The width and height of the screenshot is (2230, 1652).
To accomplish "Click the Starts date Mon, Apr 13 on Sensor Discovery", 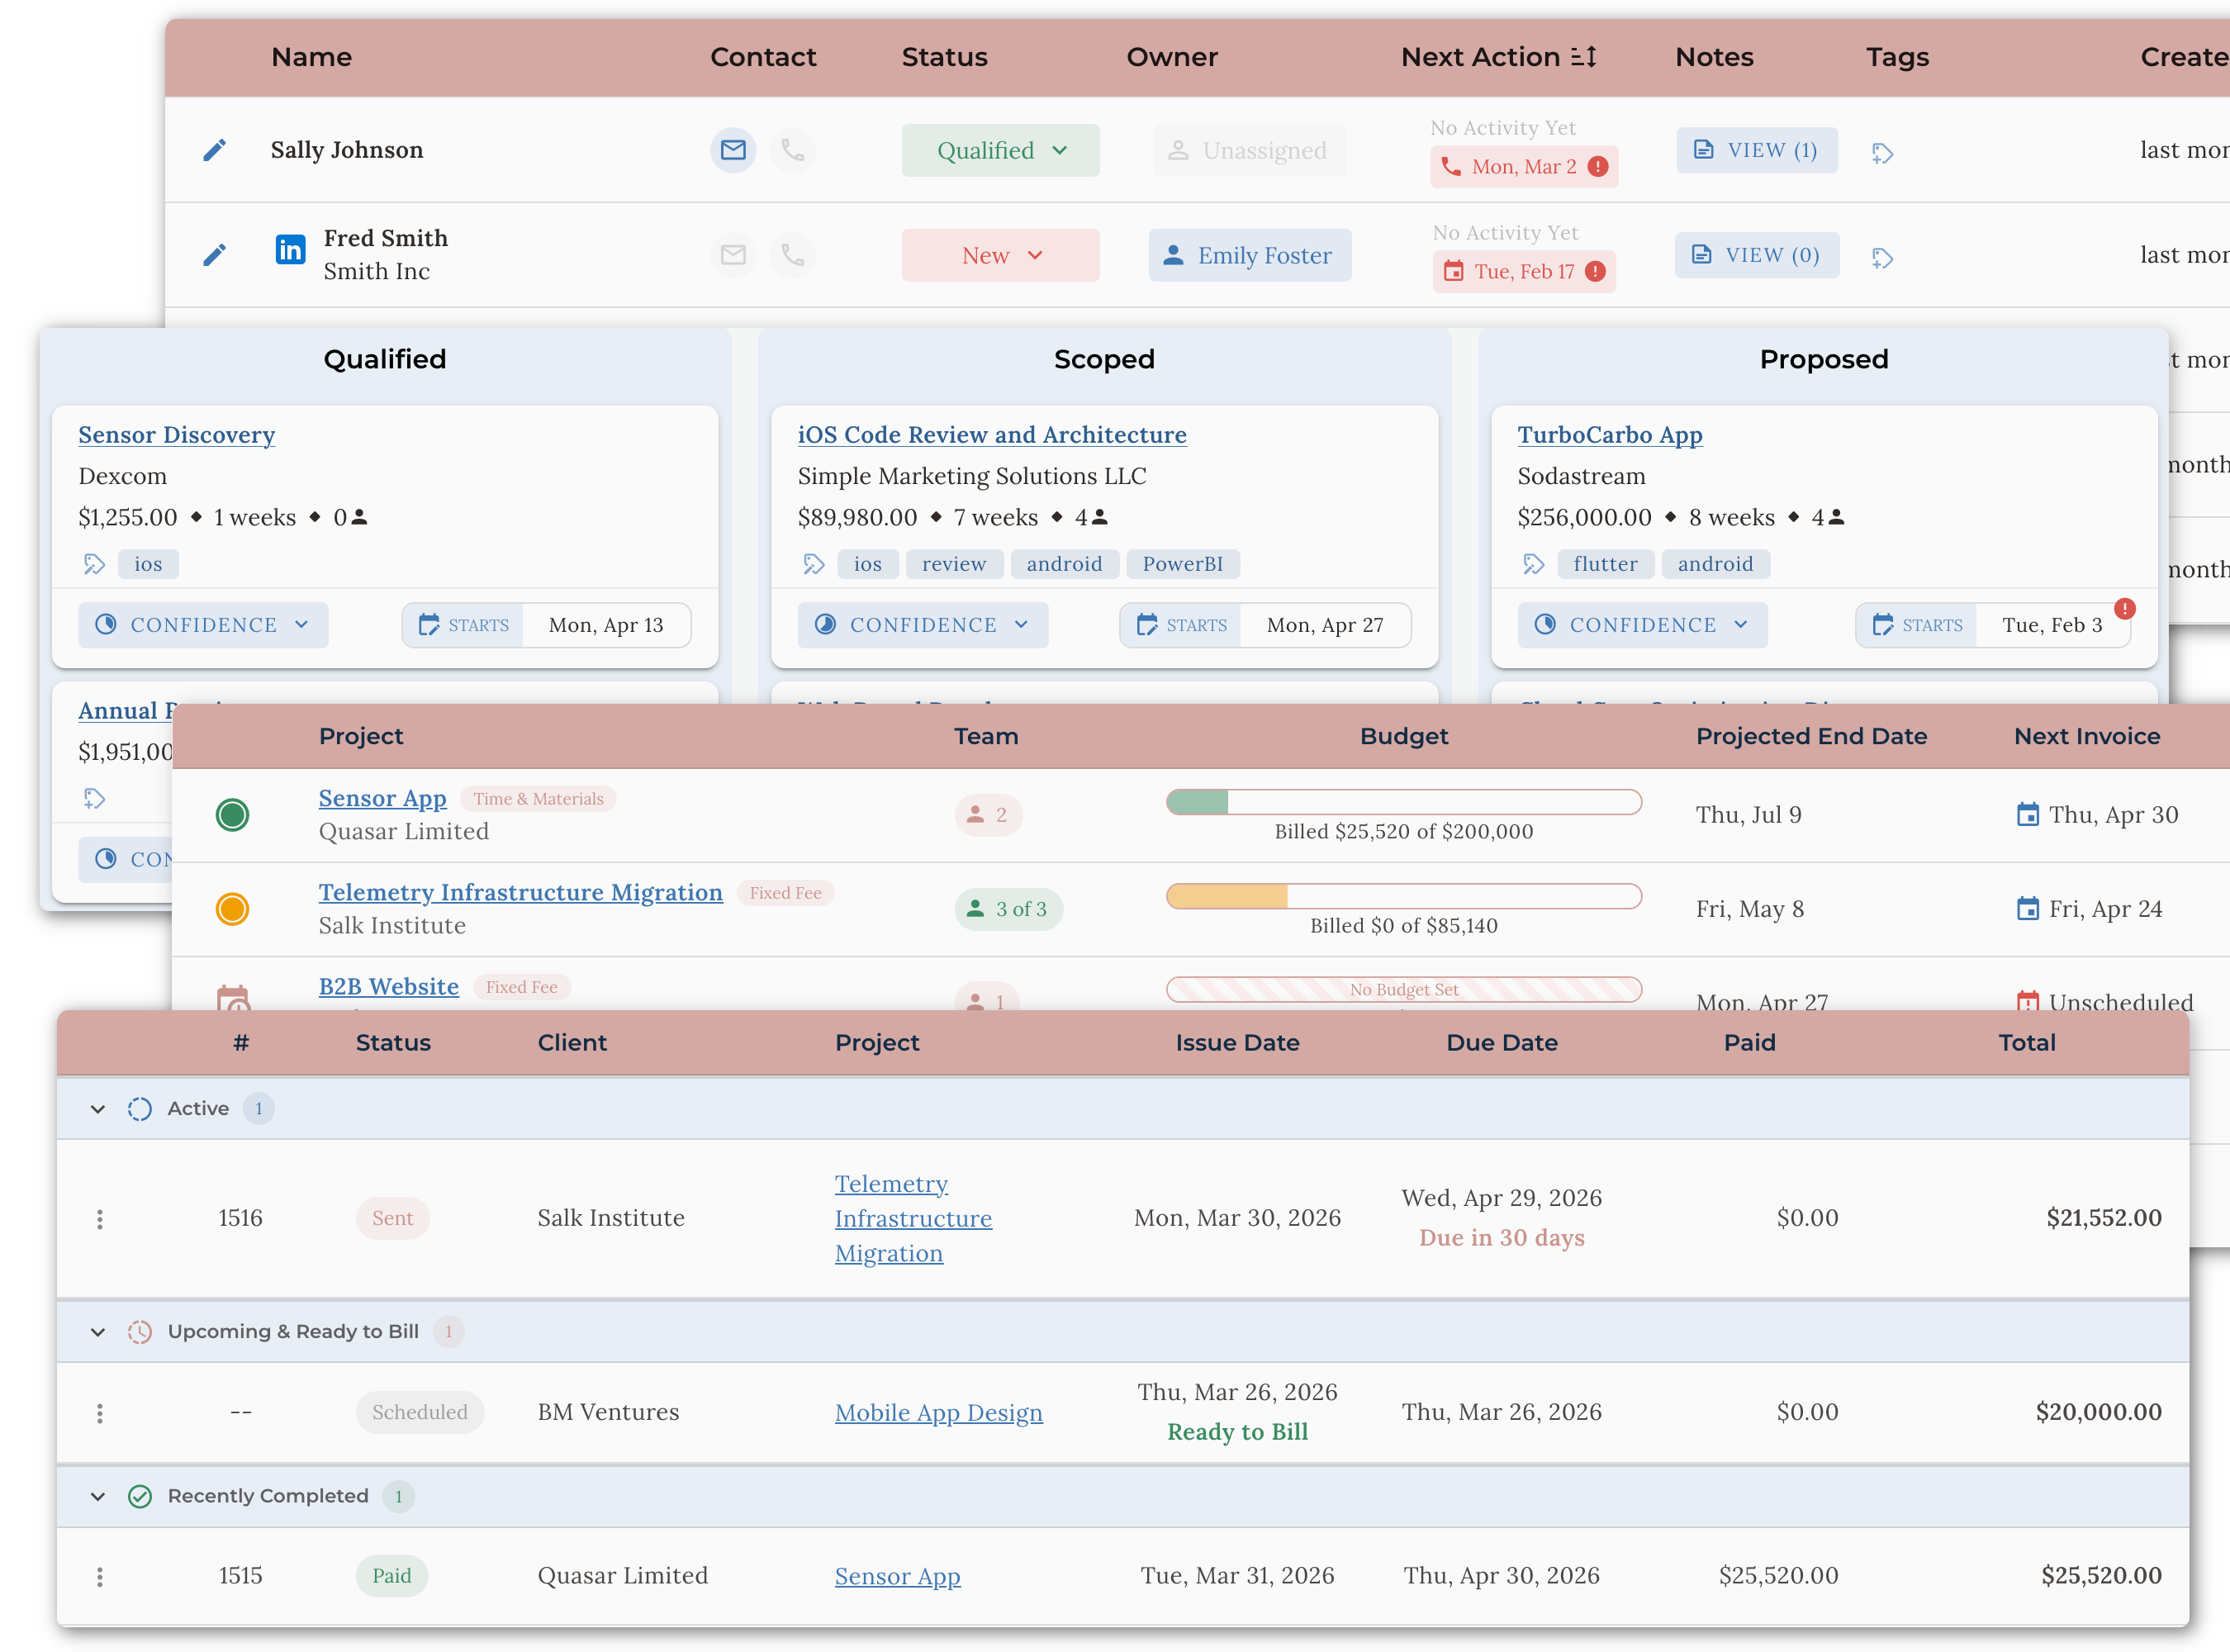I will [606, 624].
